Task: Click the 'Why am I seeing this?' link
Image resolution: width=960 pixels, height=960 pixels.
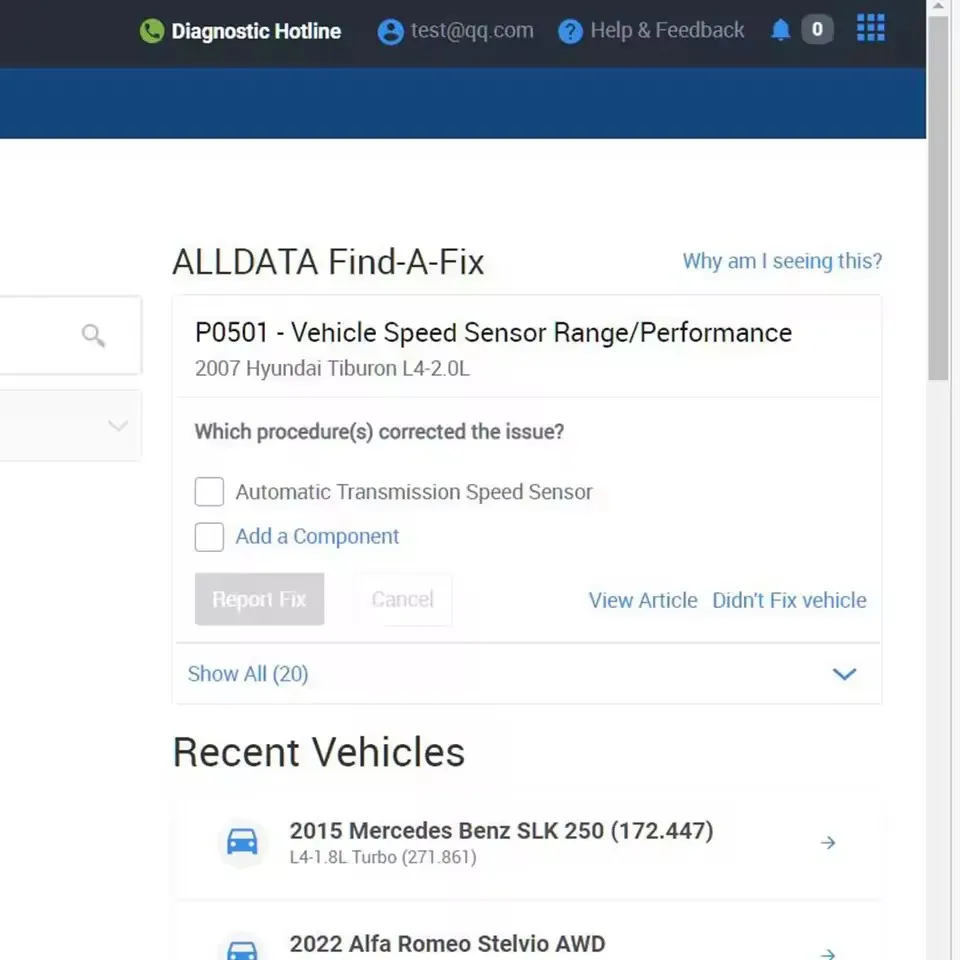Action: coord(782,261)
